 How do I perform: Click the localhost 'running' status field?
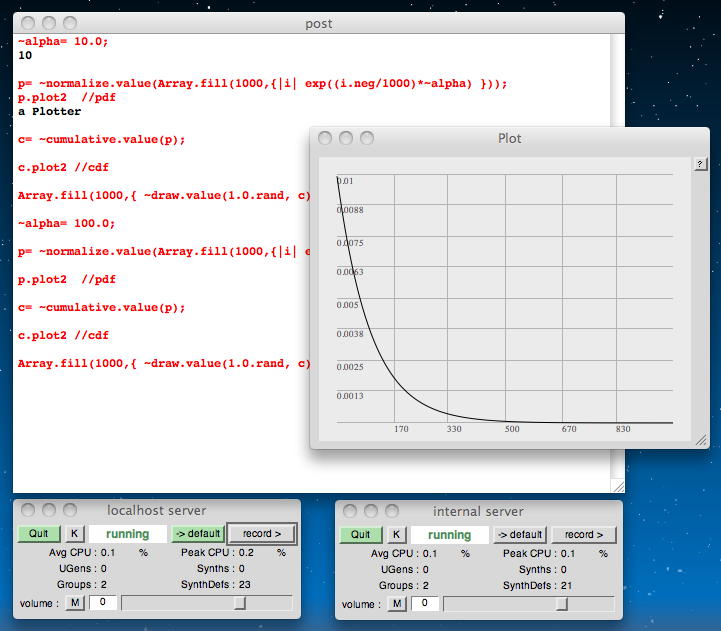click(x=128, y=534)
